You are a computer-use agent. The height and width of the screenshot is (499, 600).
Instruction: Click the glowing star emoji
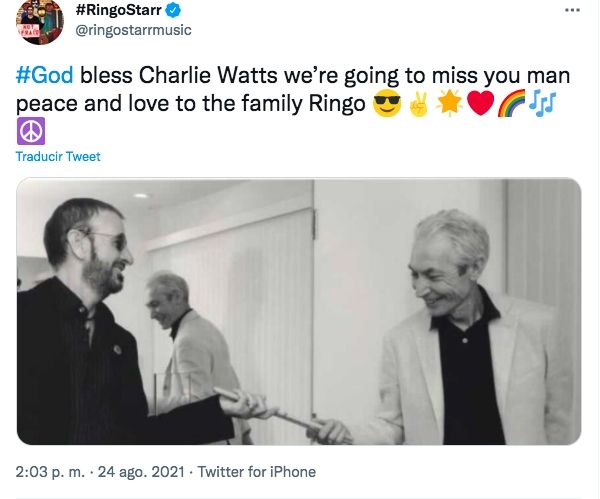coord(448,103)
